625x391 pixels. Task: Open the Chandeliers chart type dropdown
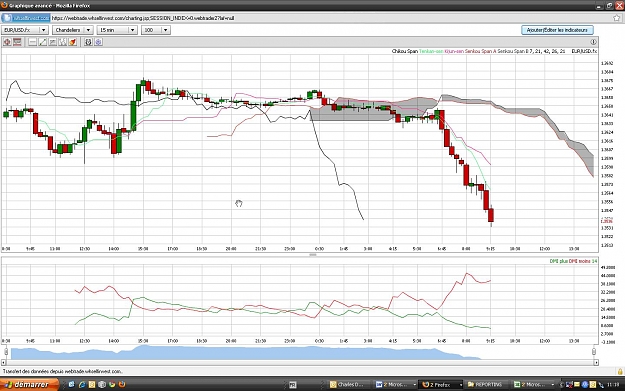pos(73,30)
